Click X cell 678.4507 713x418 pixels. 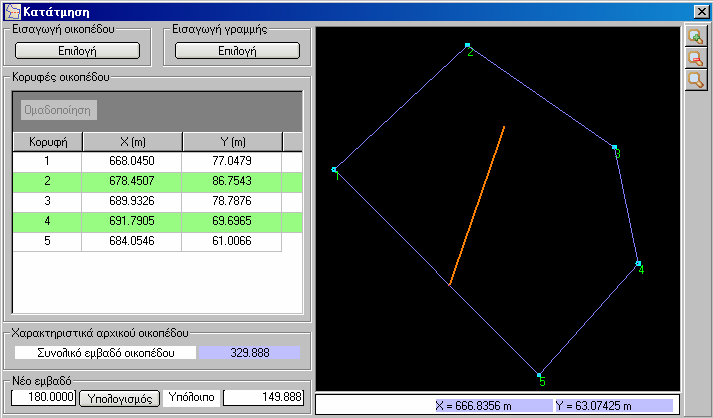[132, 181]
